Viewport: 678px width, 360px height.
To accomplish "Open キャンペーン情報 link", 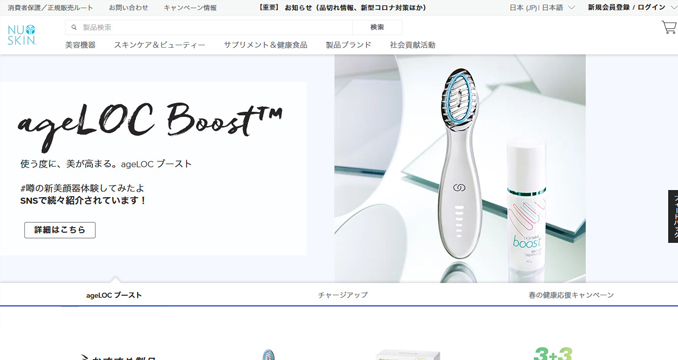I will click(190, 8).
